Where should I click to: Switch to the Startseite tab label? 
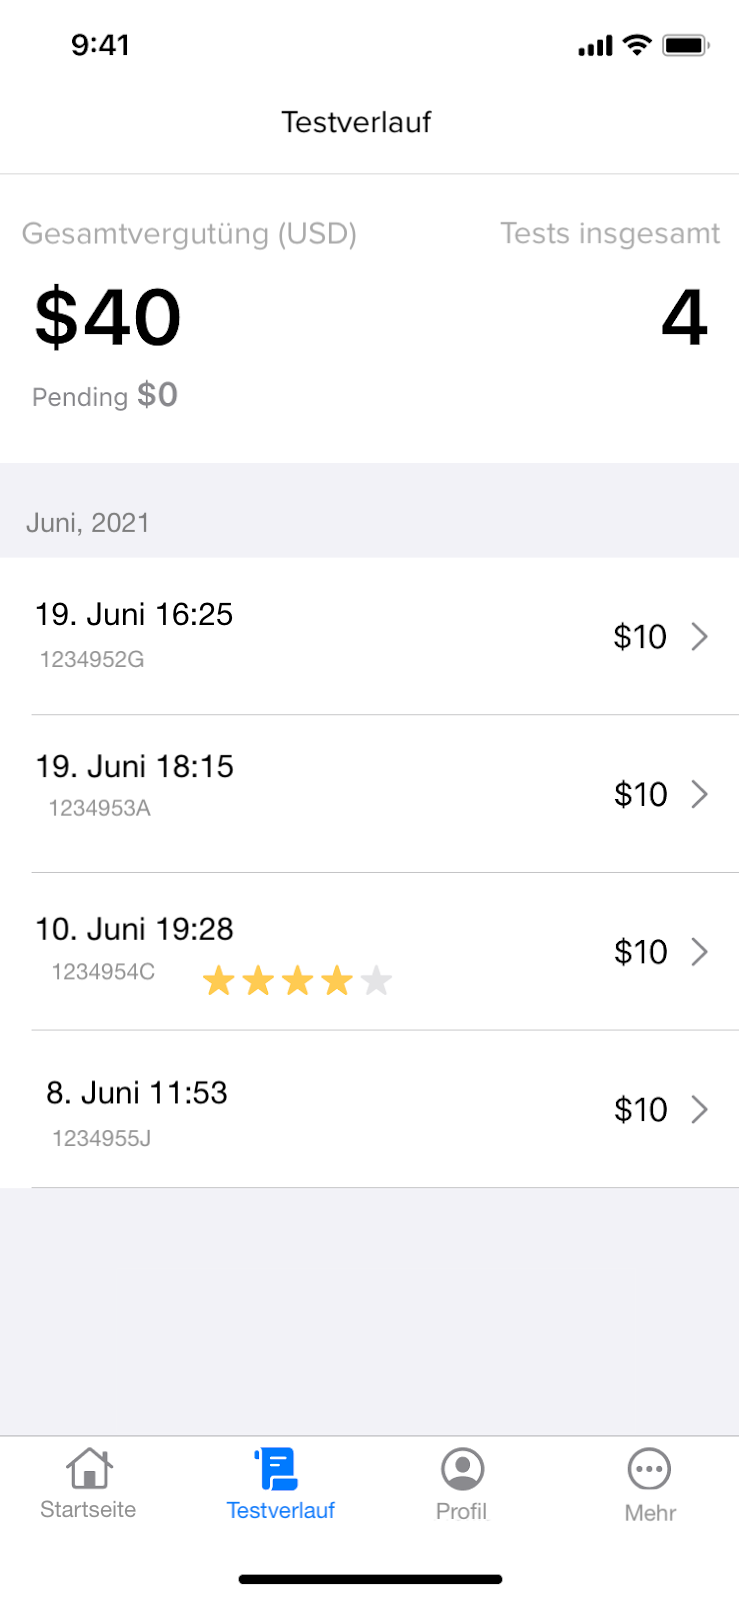click(x=88, y=1510)
